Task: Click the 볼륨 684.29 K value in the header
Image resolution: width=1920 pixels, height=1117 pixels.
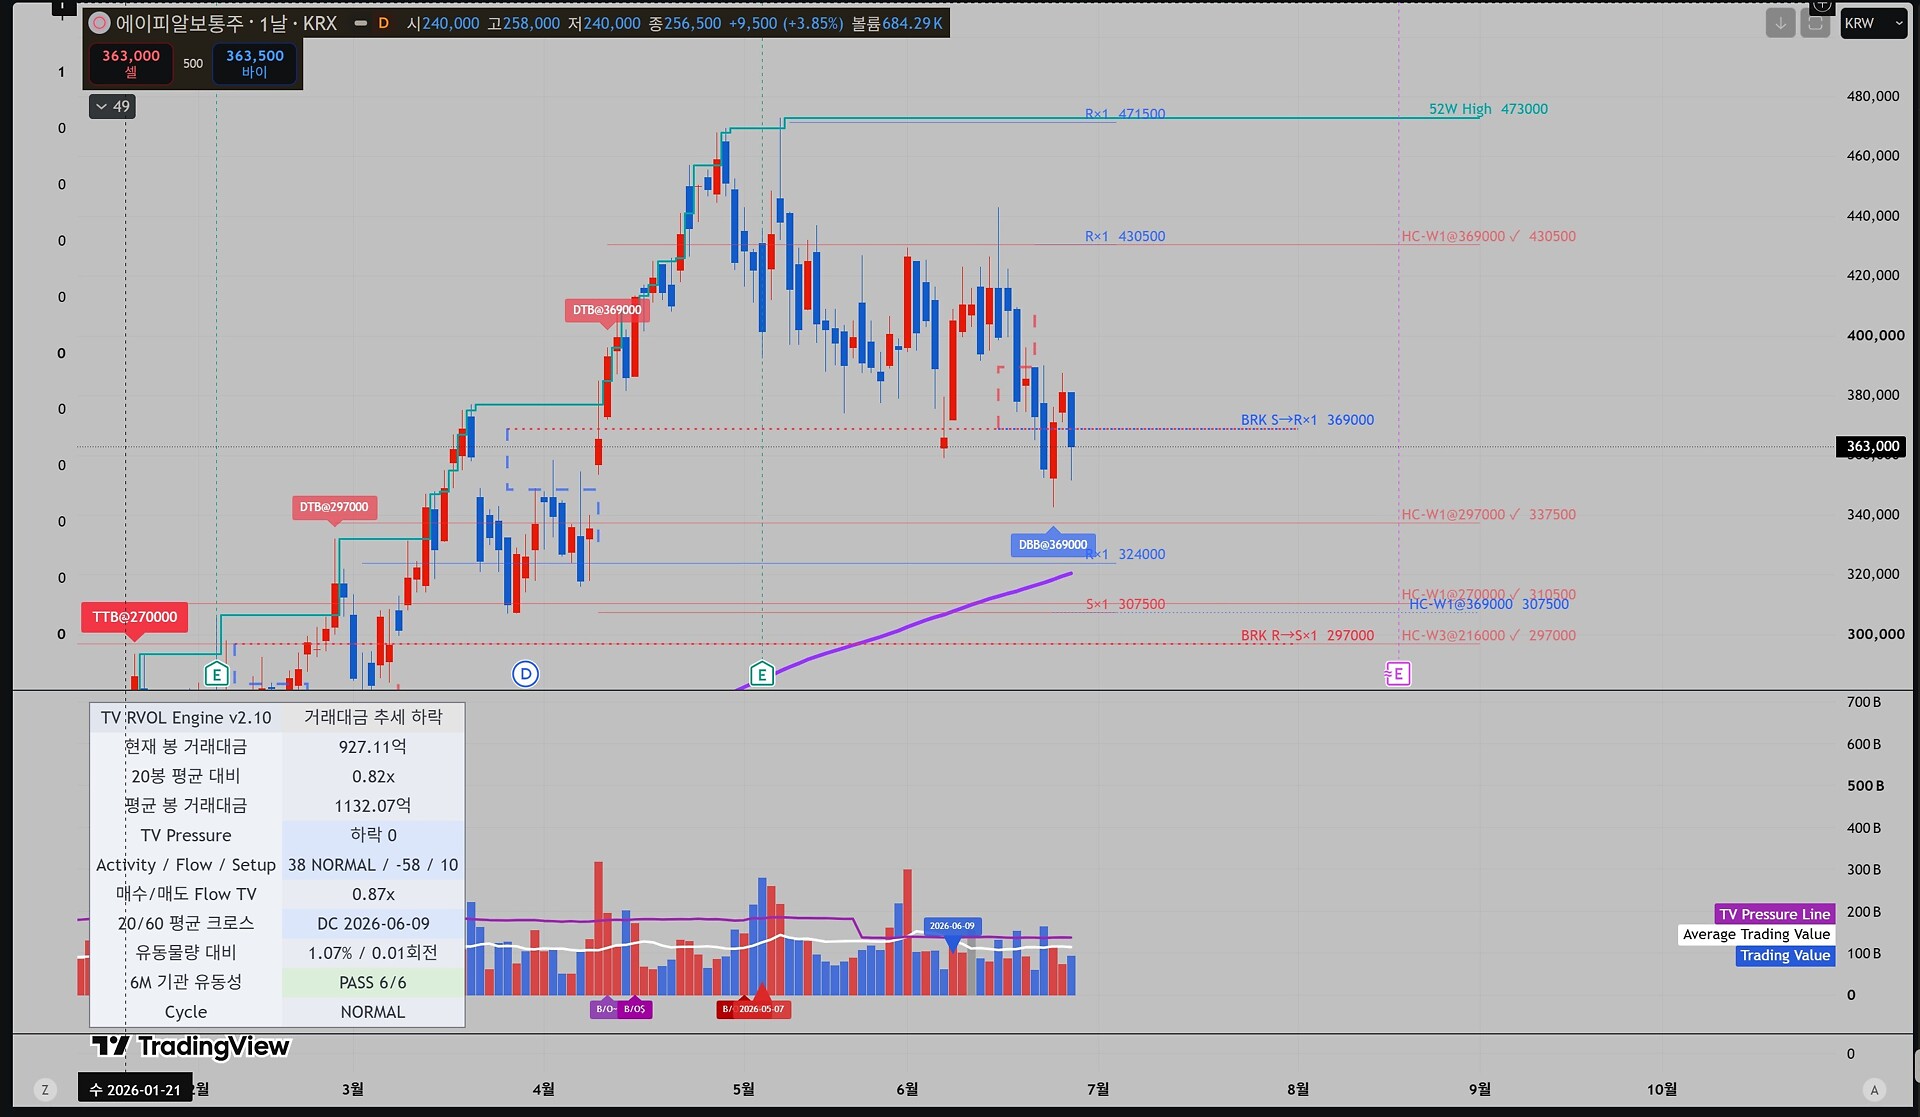Action: [x=897, y=23]
